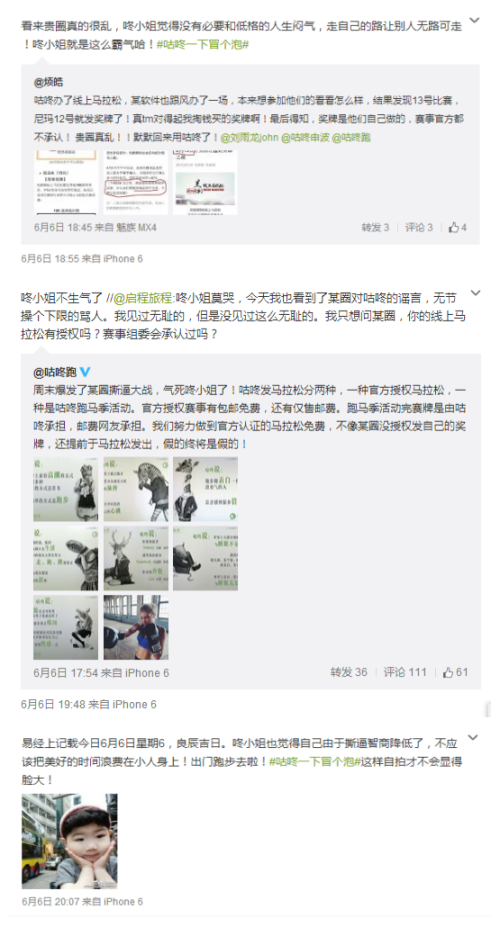Click the @刘雨龙john mention
This screenshot has width=500, height=927.
[249, 137]
